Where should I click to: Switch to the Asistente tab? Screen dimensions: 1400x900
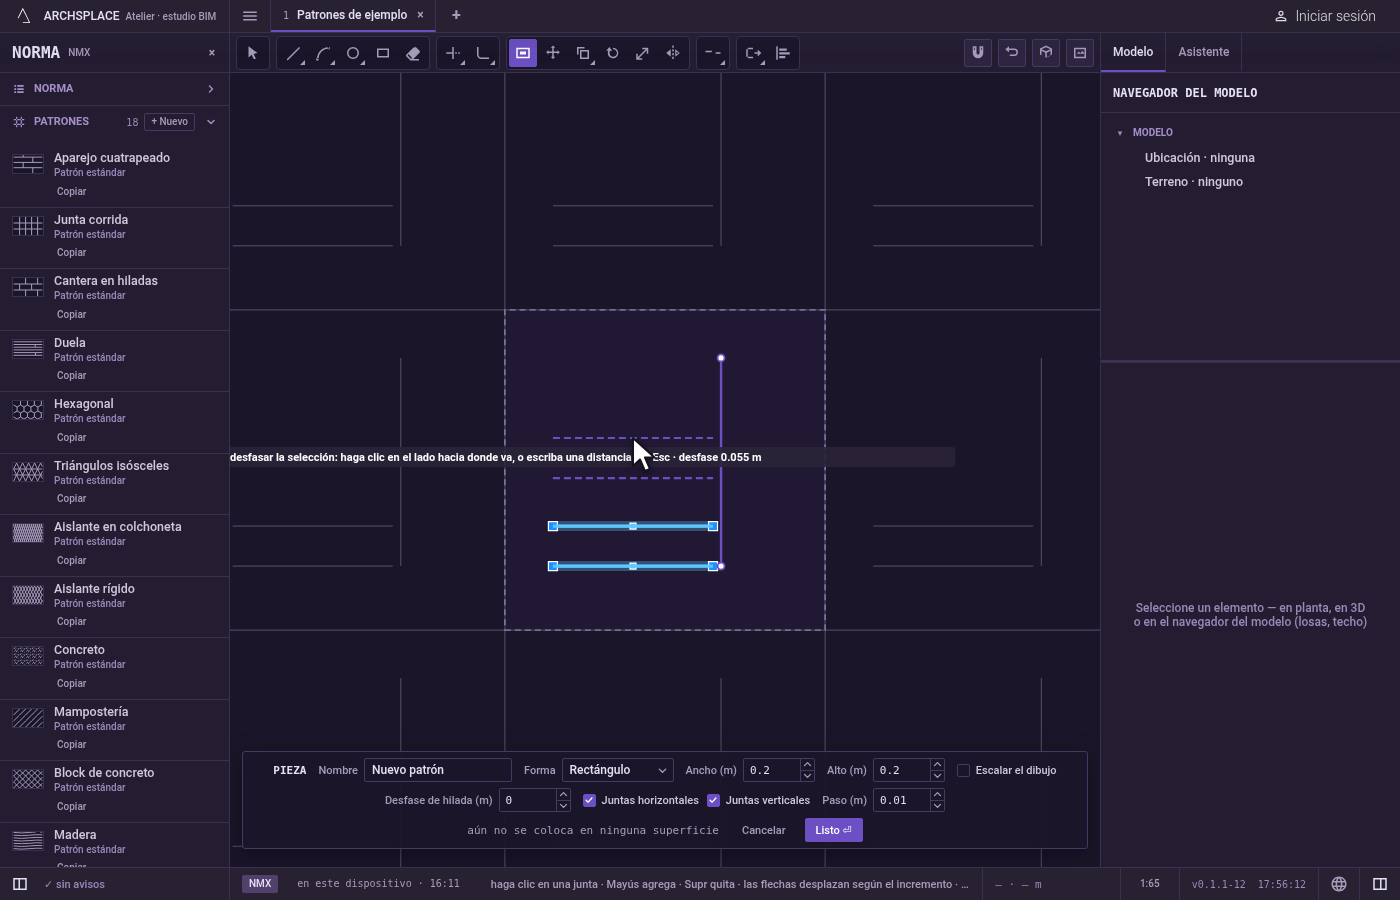[x=1203, y=52]
